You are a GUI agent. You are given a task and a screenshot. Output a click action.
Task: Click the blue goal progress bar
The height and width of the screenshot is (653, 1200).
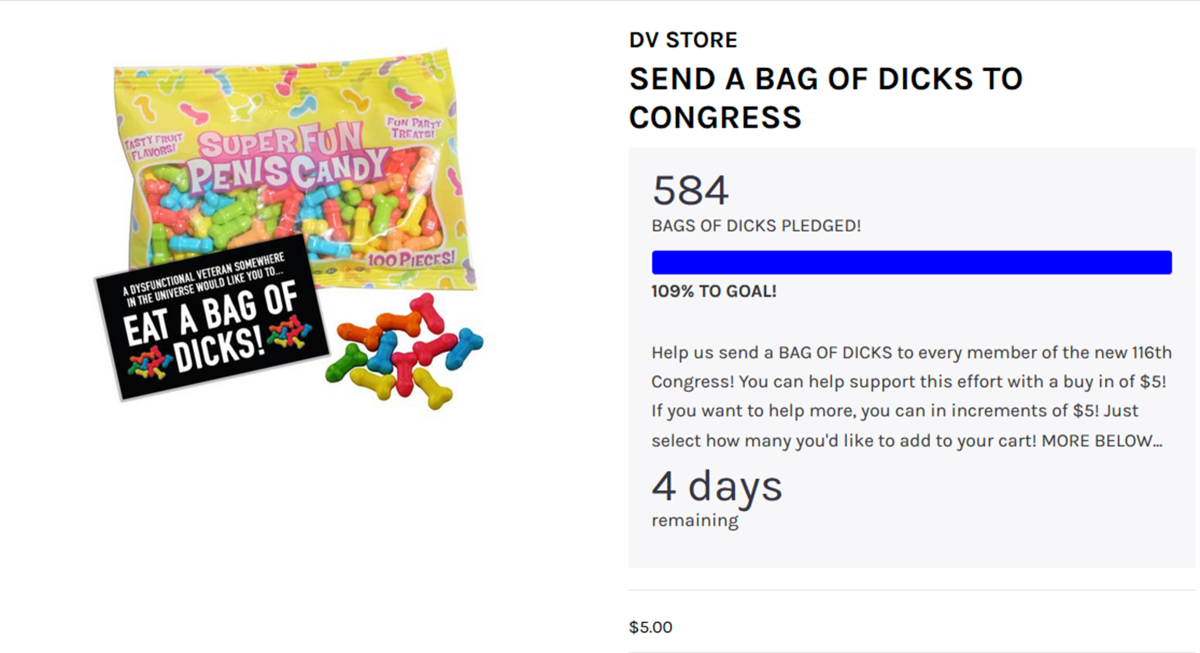911,263
